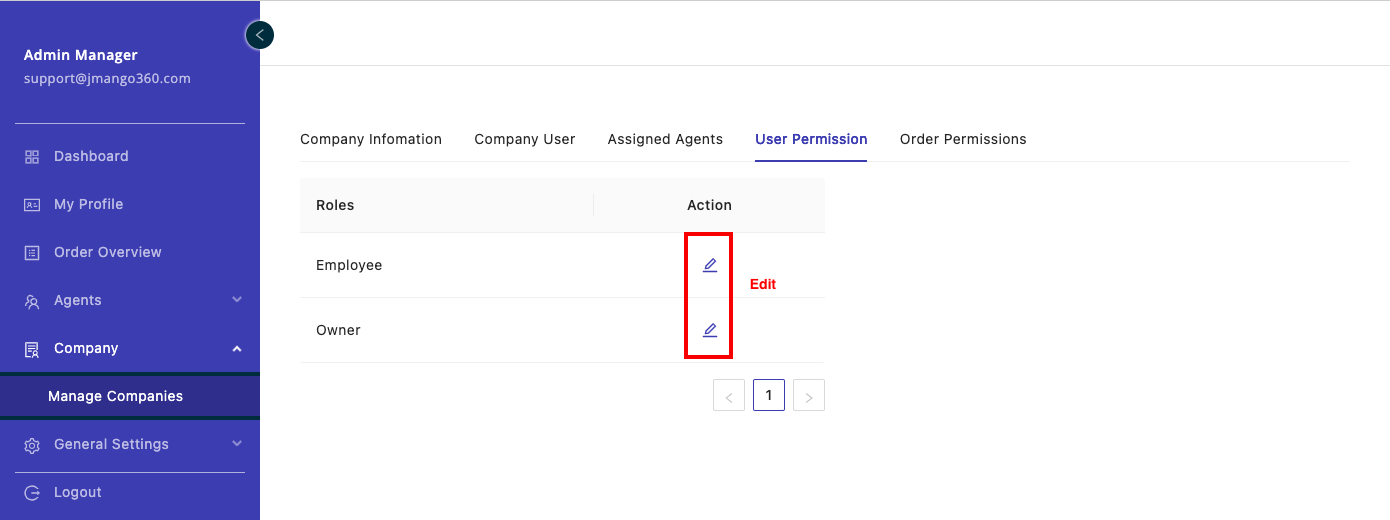Image resolution: width=1390 pixels, height=520 pixels.
Task: Click the Dashboard grid icon
Action: point(32,157)
